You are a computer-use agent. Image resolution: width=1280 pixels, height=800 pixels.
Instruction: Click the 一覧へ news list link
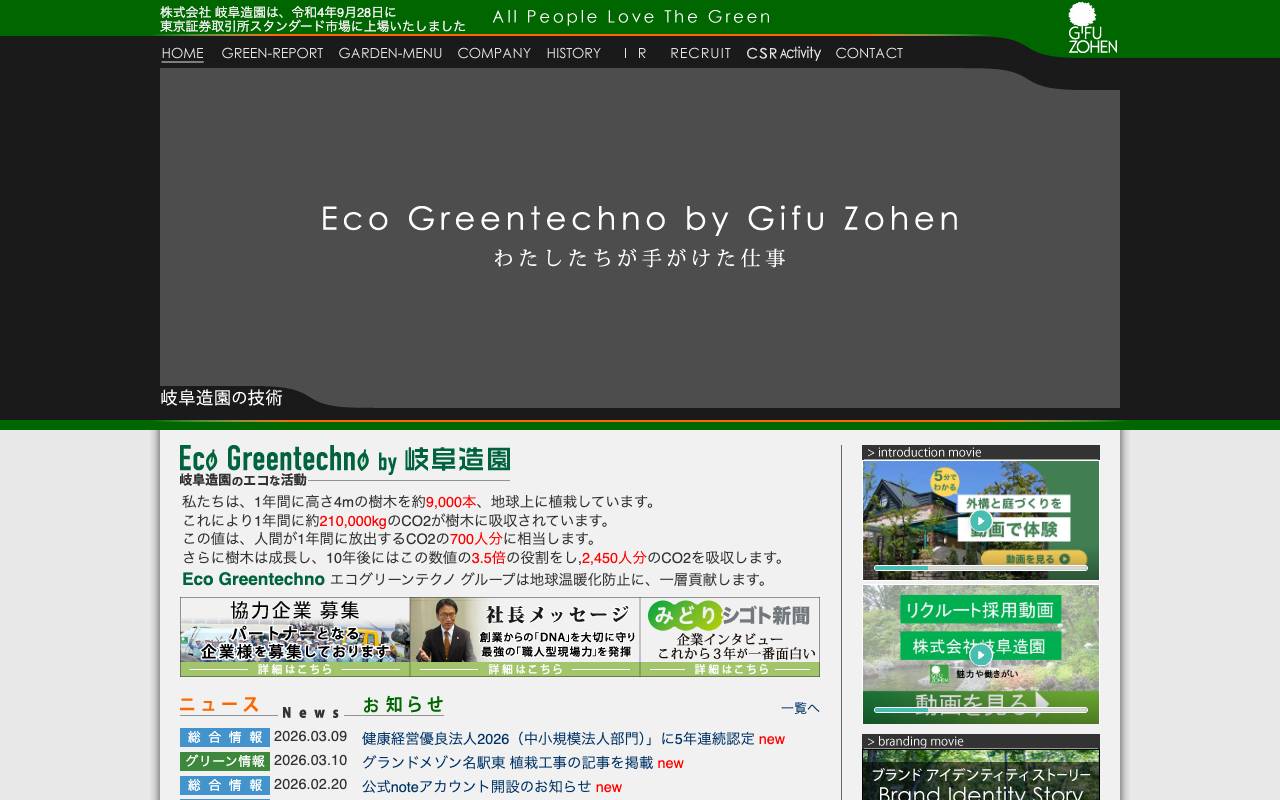click(x=799, y=708)
